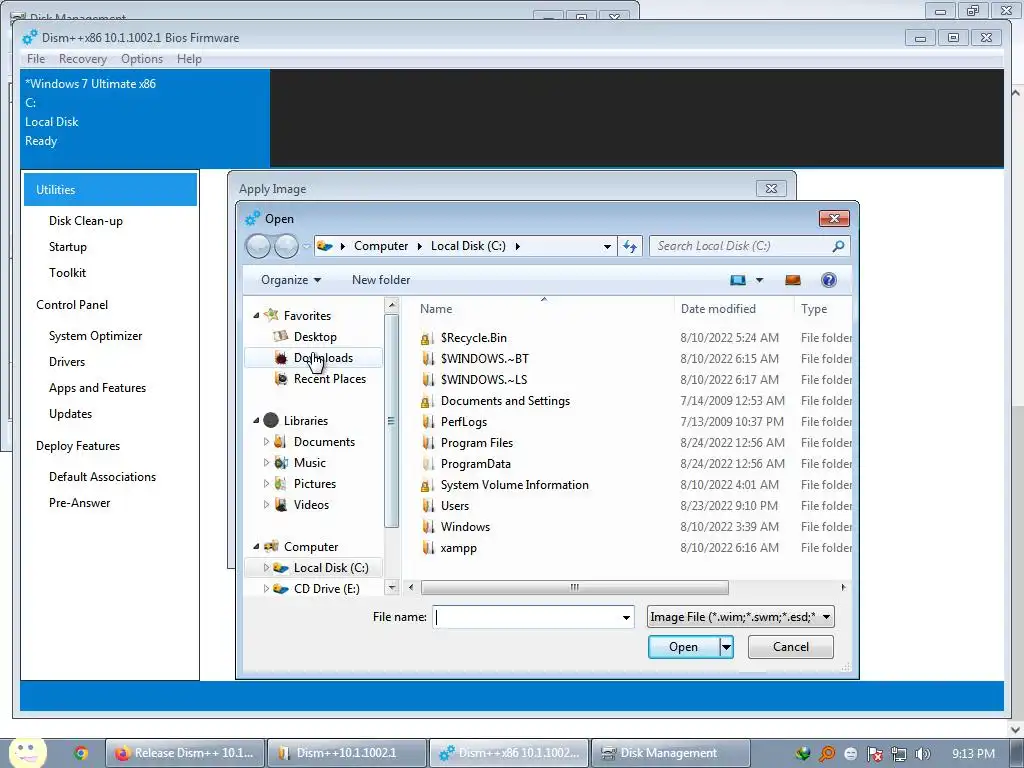
Task: Open the Image File type filter dropdown
Action: click(x=741, y=617)
